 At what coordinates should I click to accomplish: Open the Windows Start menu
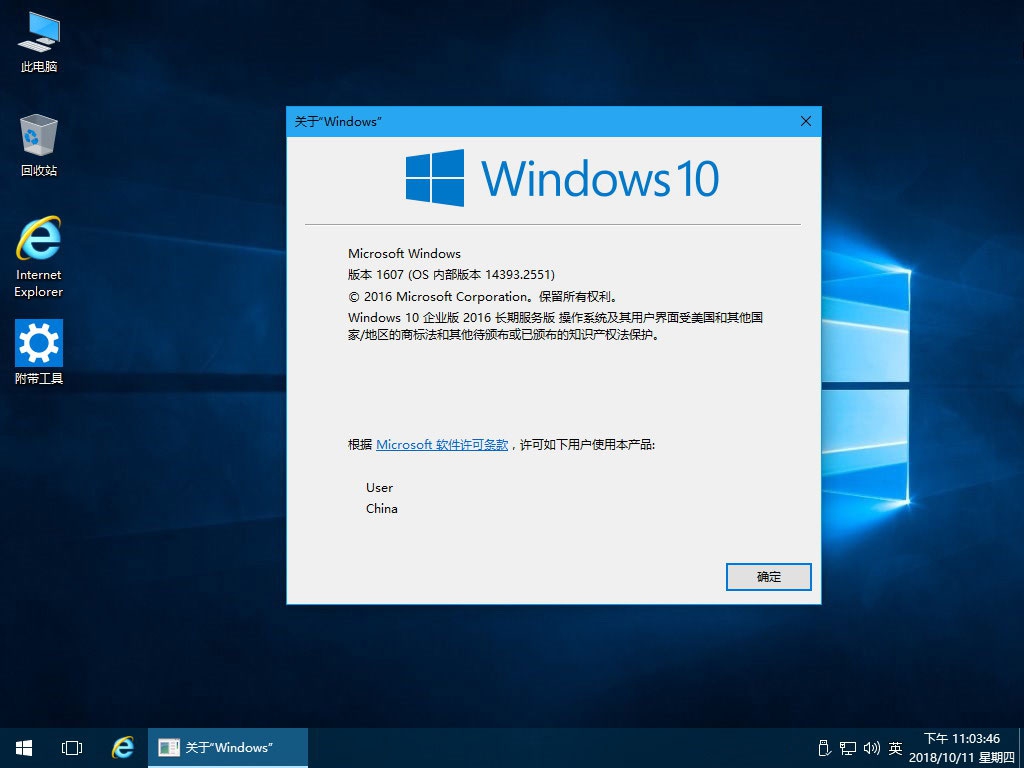pyautogui.click(x=24, y=748)
